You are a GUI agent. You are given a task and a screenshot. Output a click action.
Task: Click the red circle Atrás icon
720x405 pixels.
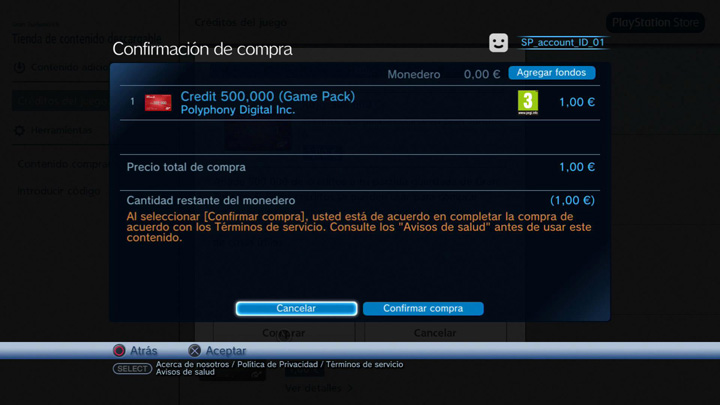[x=119, y=350]
